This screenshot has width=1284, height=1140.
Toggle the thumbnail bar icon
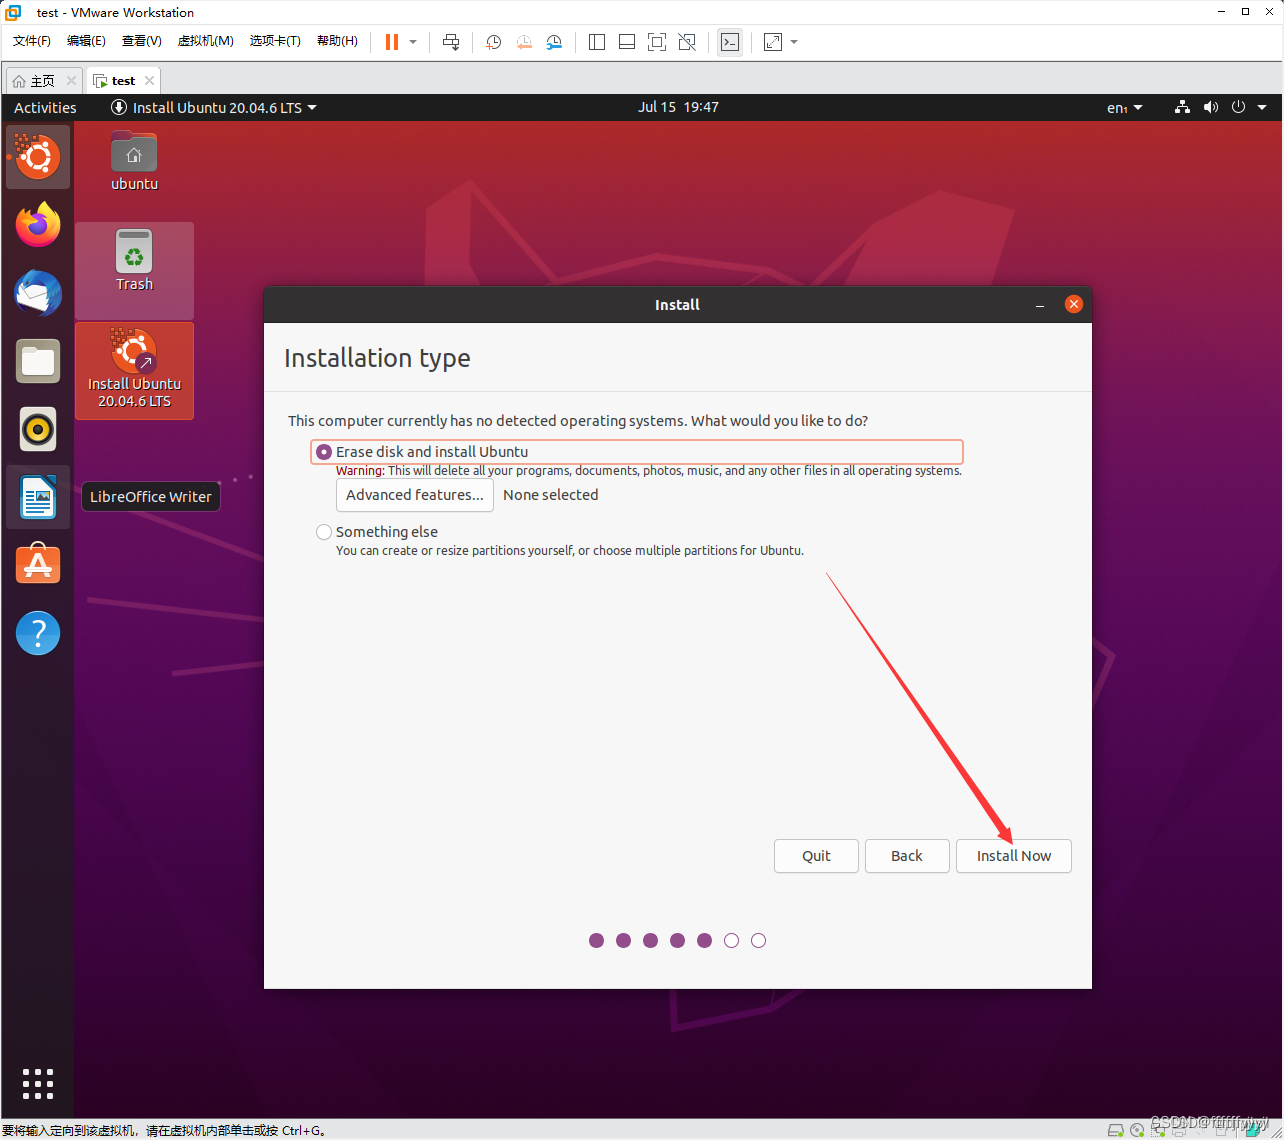coord(627,42)
